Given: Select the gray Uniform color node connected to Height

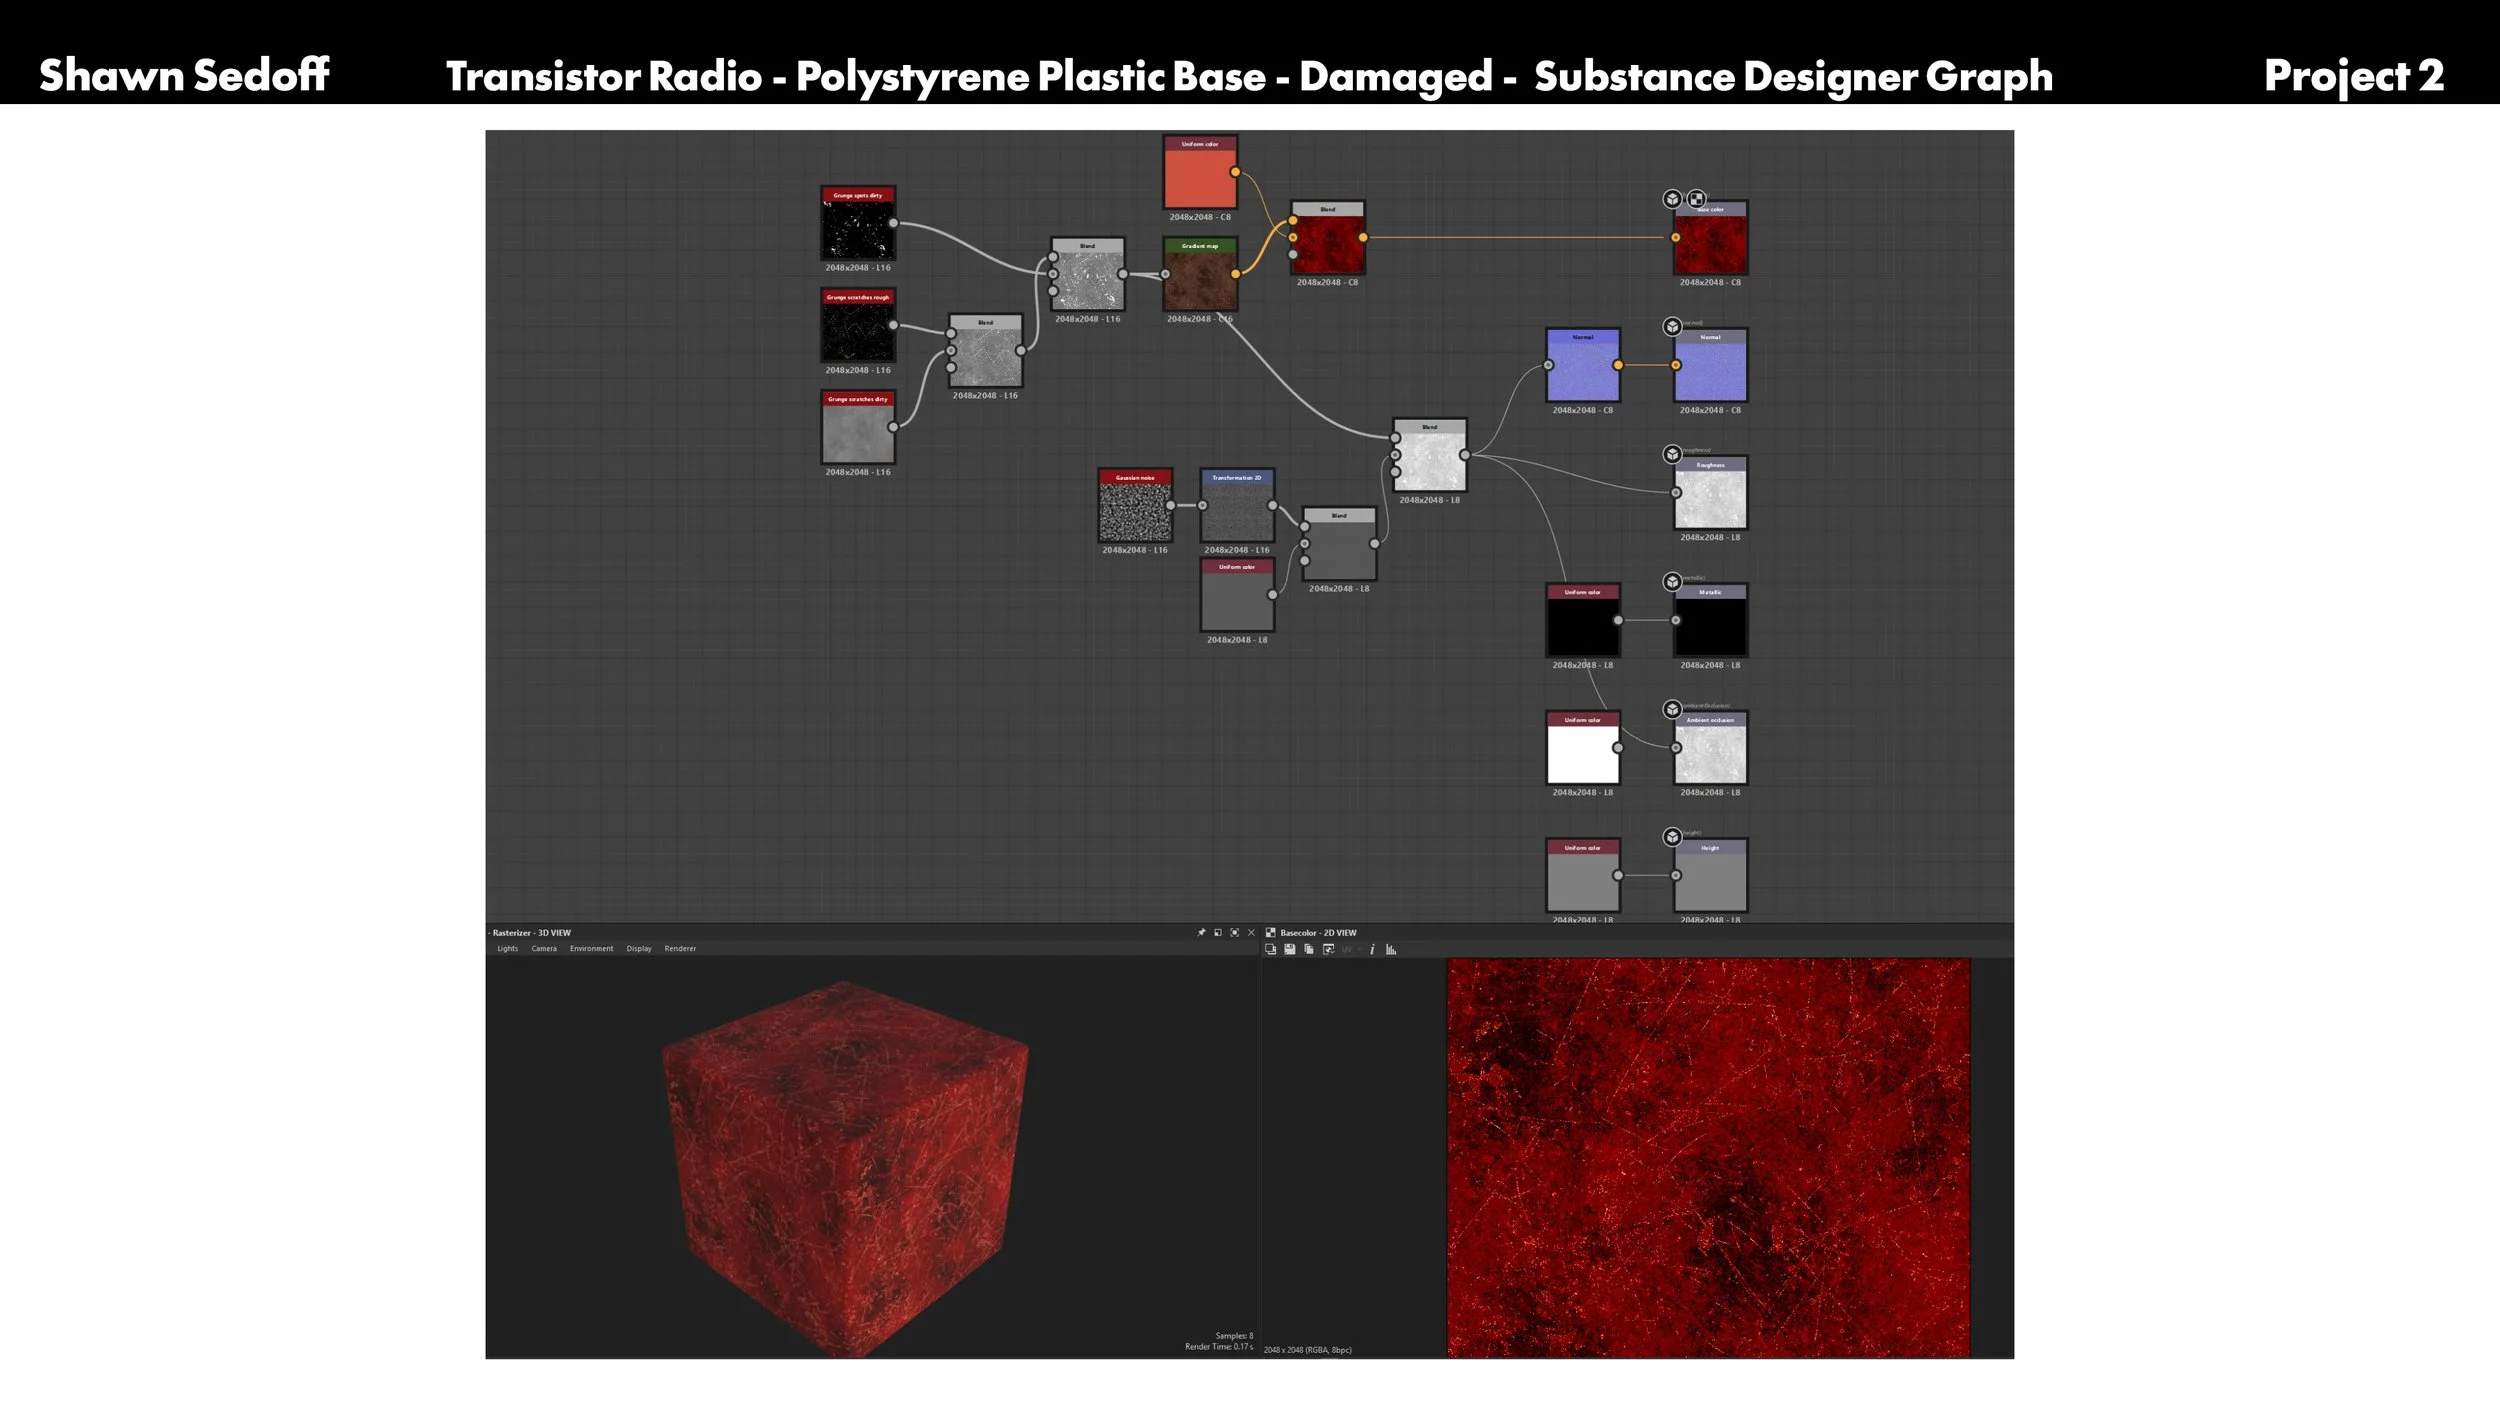Looking at the screenshot, I should [1583, 876].
